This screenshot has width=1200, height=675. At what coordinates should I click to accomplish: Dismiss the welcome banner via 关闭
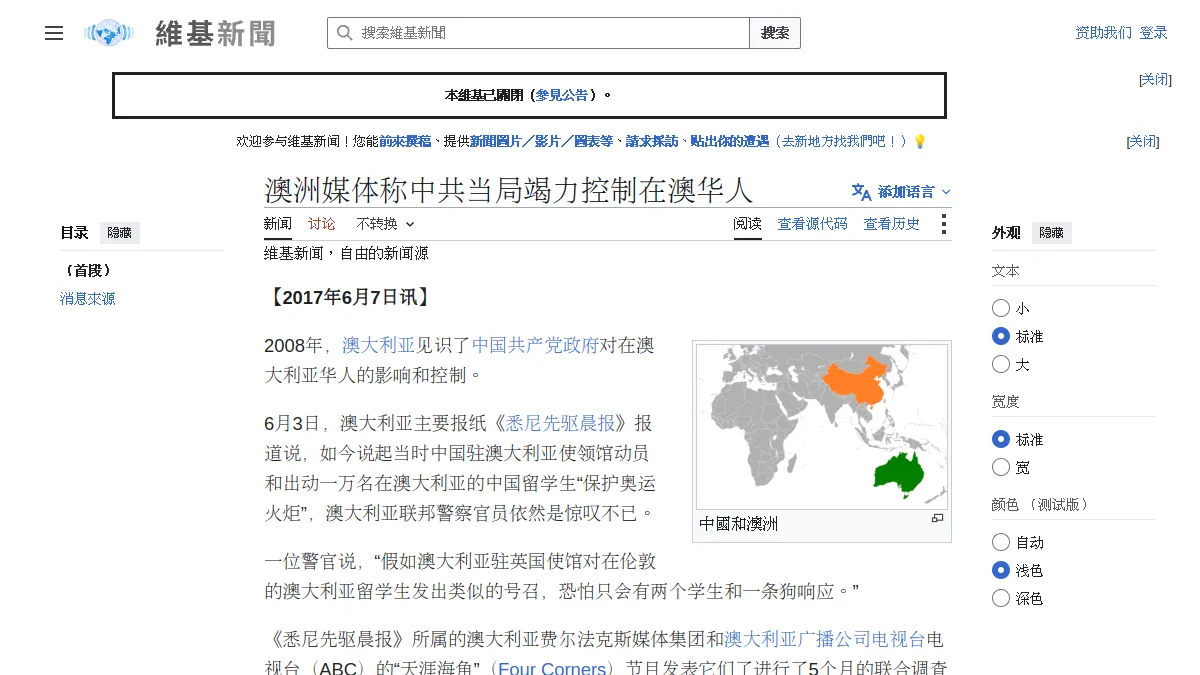(x=1143, y=142)
